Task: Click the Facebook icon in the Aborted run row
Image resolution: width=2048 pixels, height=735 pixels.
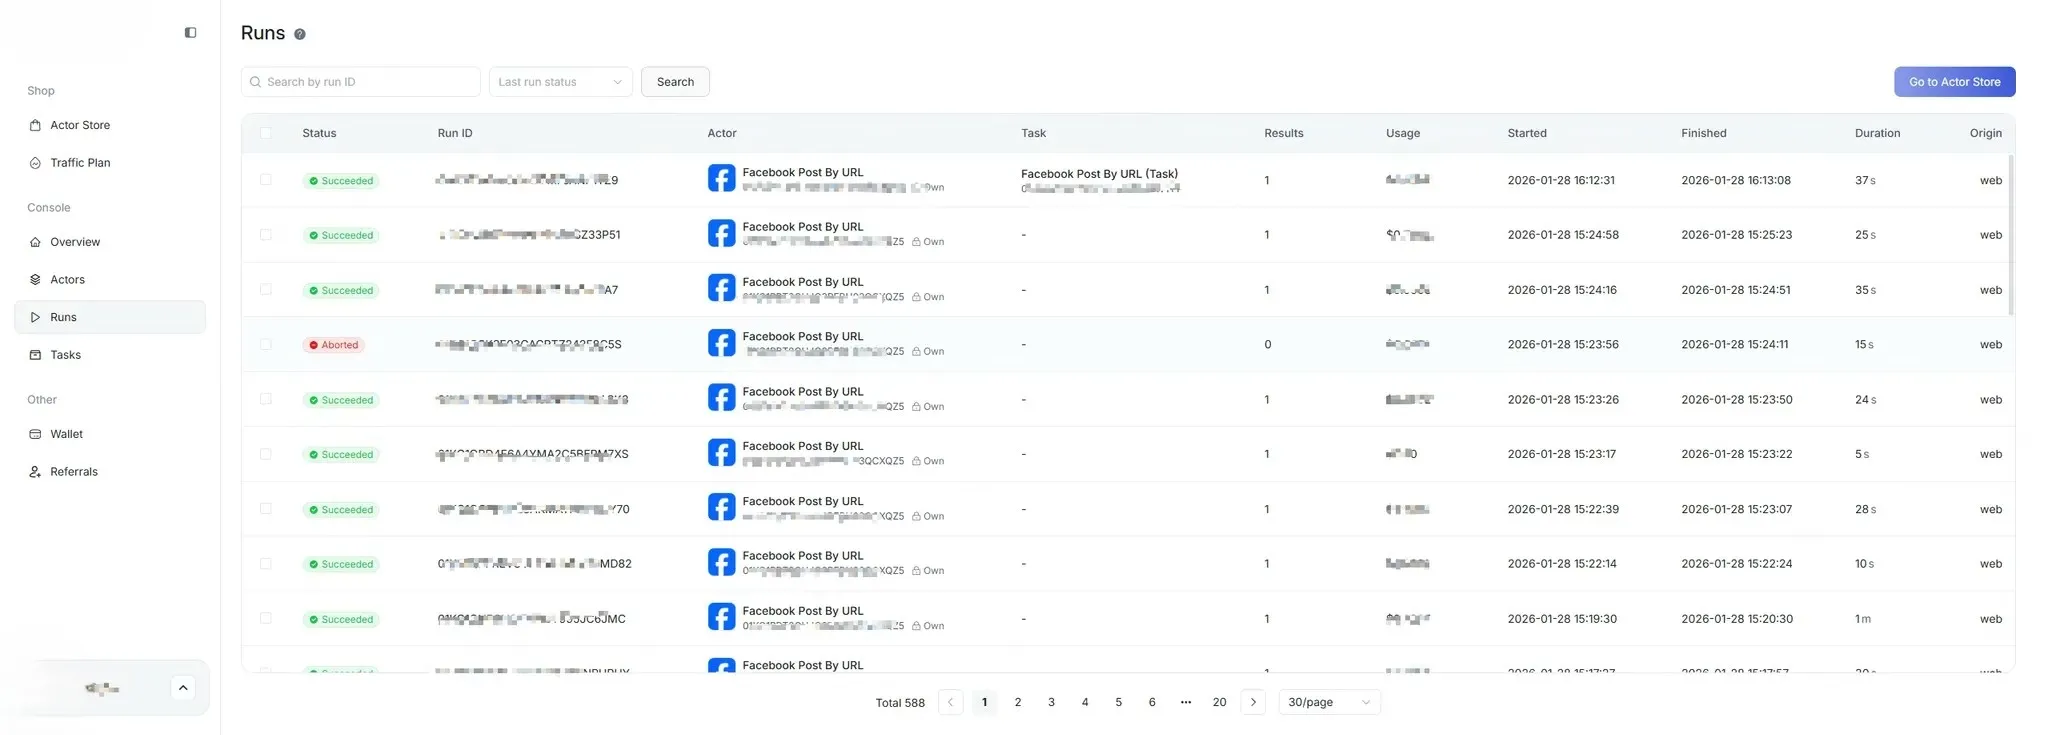Action: 721,344
